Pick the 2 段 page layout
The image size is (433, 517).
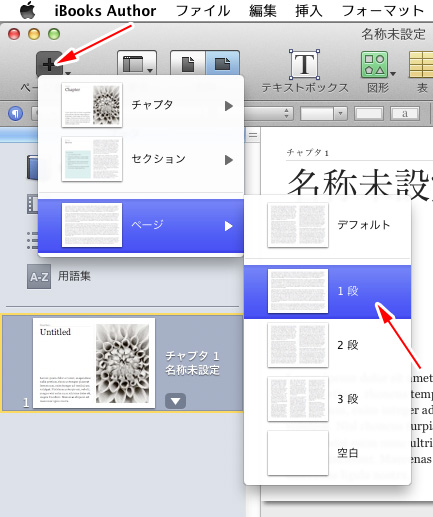pos(327,345)
